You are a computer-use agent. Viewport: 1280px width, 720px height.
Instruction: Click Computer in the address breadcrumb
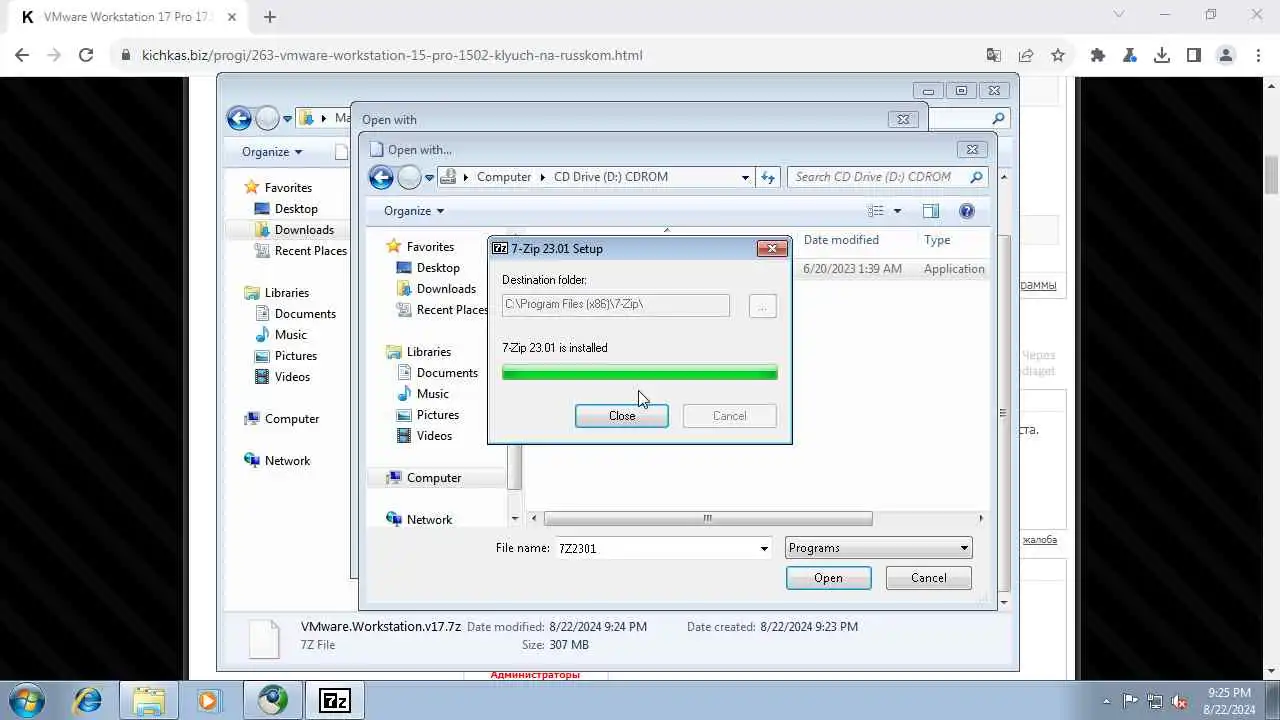click(x=504, y=177)
